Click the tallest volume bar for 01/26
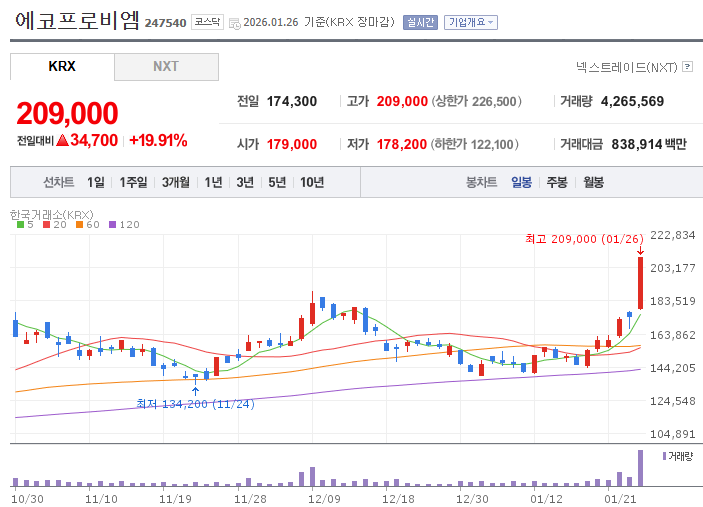The image size is (703, 507). pyautogui.click(x=640, y=468)
